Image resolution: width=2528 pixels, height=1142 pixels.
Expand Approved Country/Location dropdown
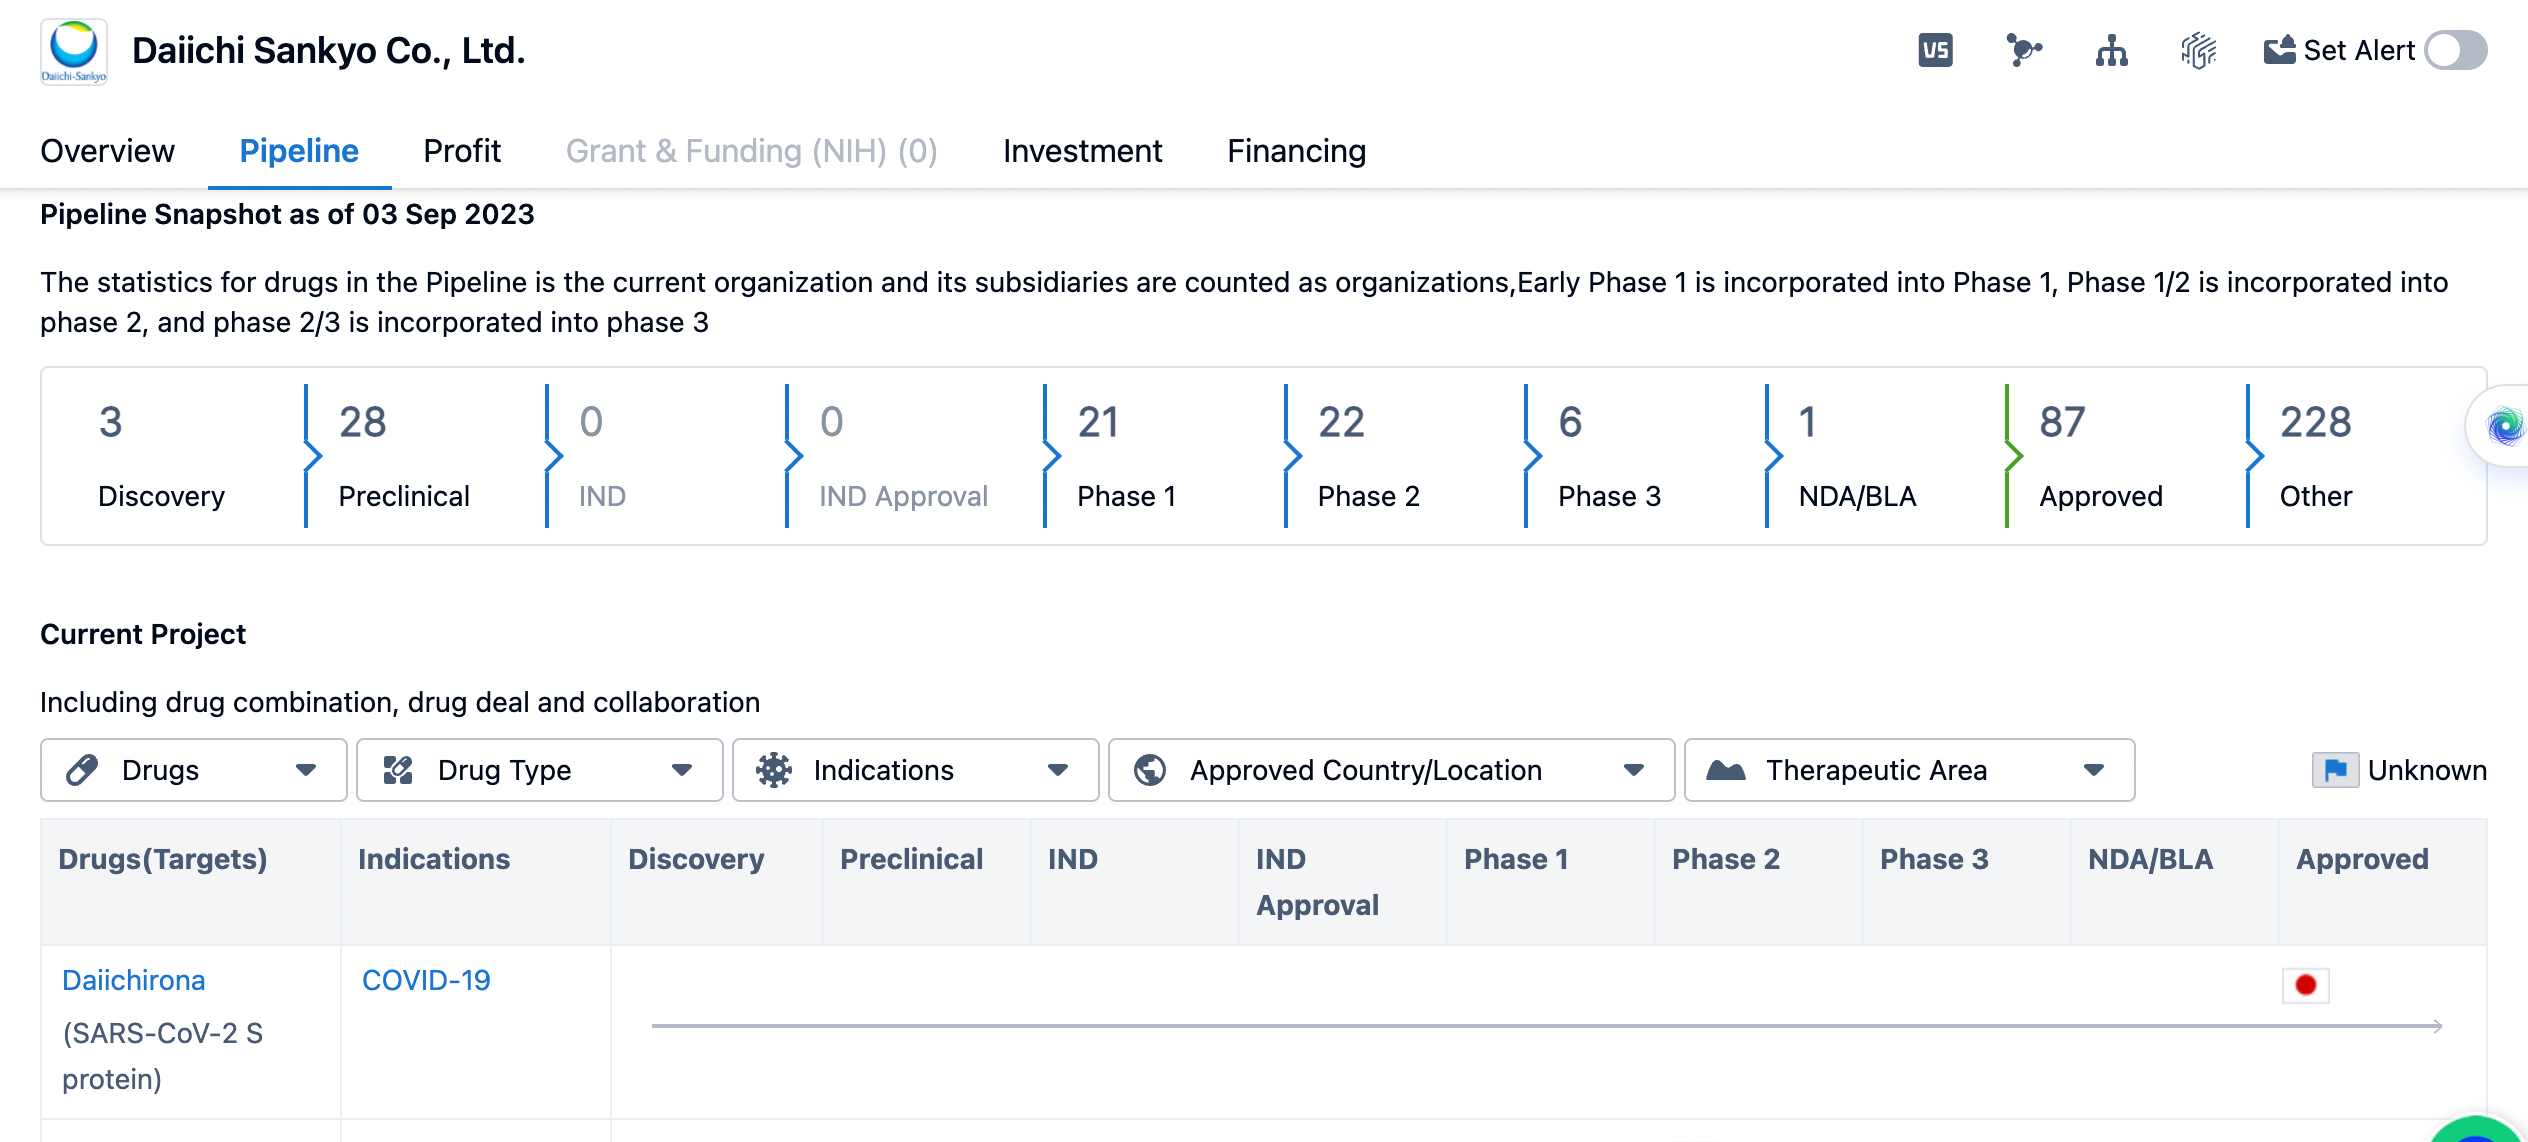[x=1391, y=770]
